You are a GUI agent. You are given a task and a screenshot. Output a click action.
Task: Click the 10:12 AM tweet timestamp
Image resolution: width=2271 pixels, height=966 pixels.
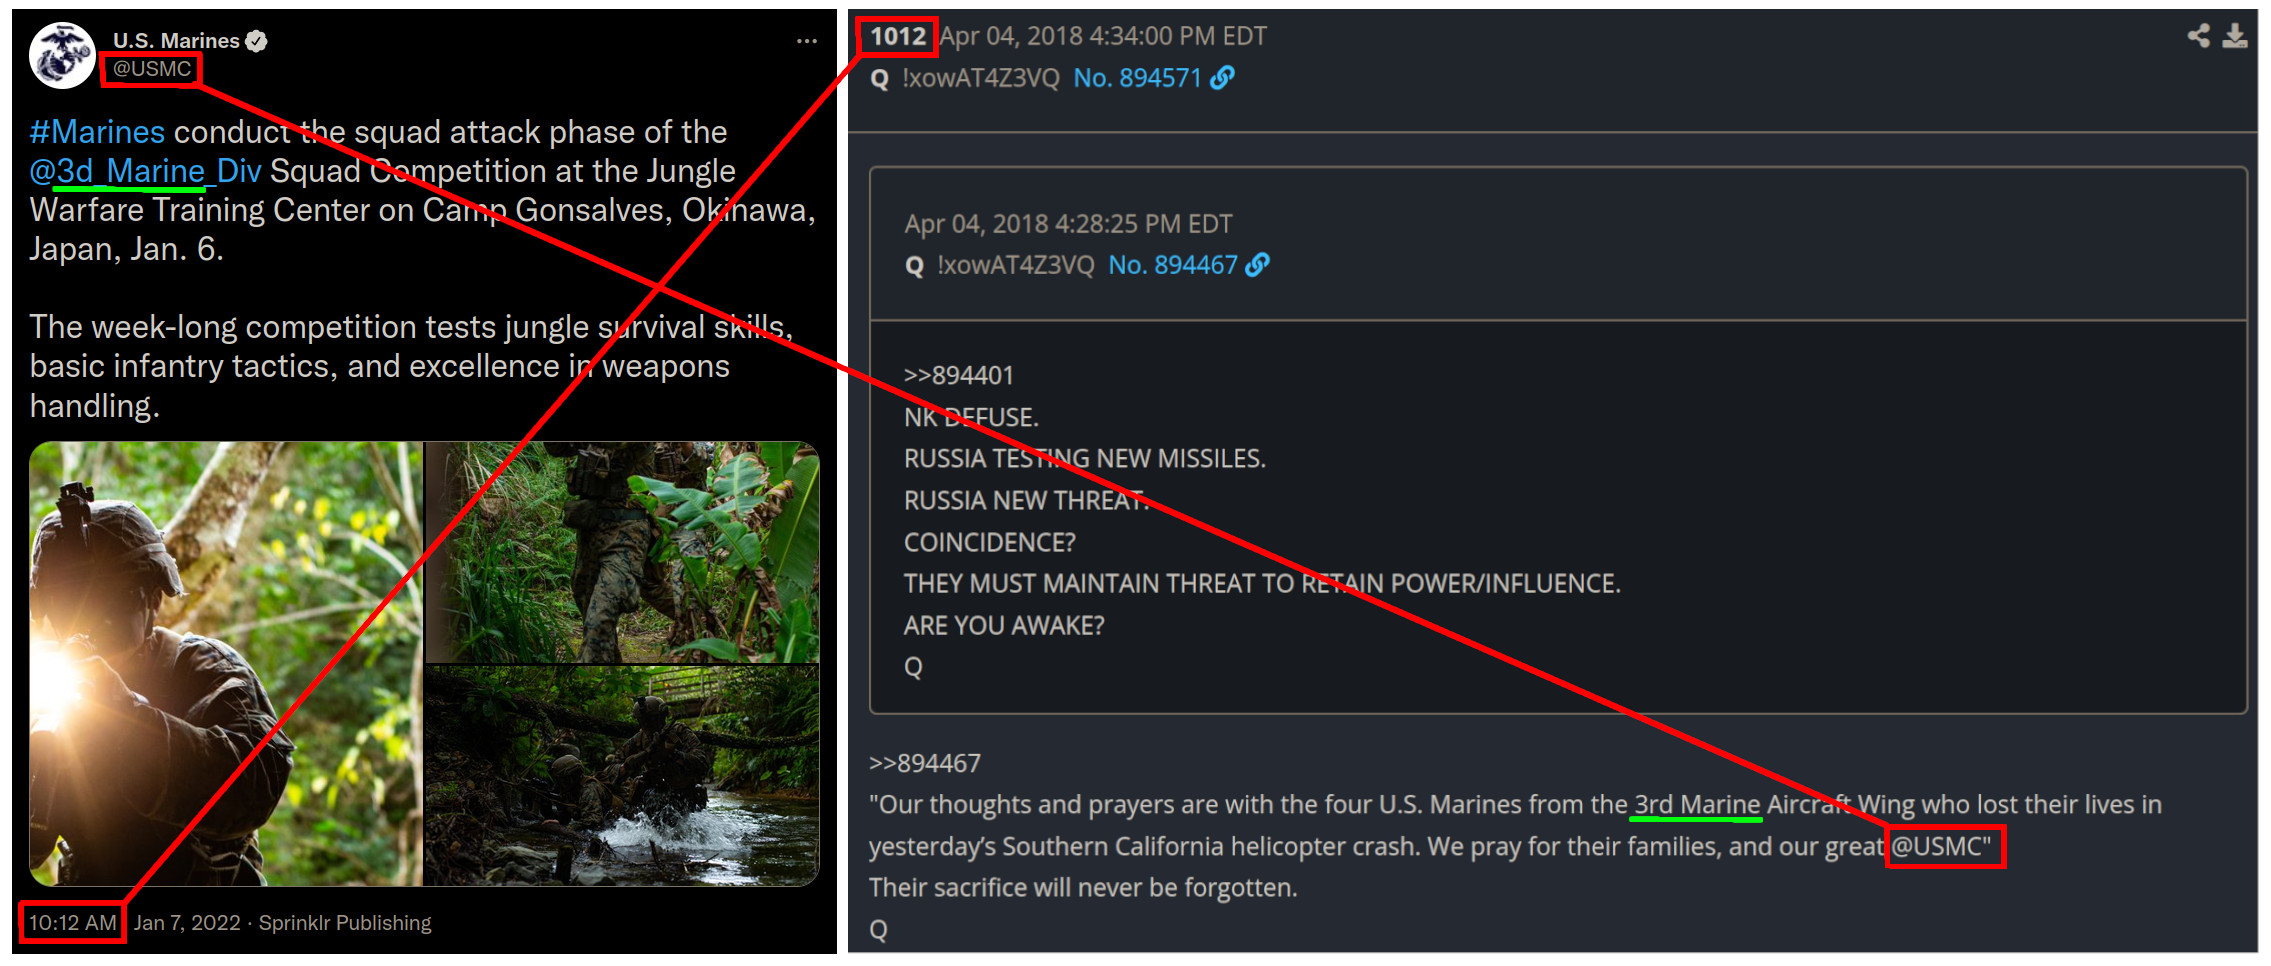pos(72,922)
